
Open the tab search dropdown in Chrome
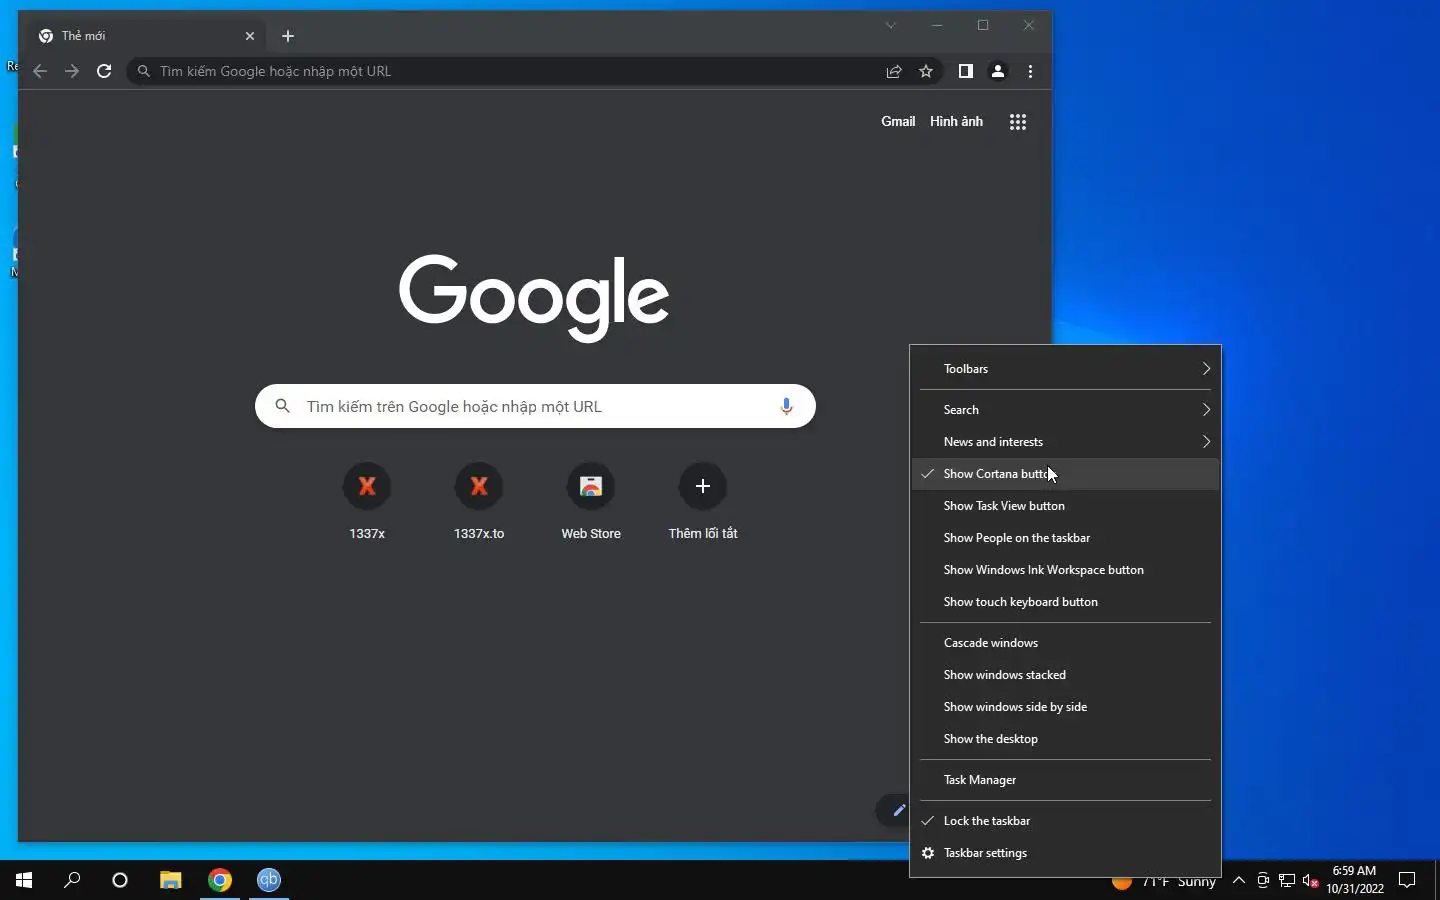[890, 25]
